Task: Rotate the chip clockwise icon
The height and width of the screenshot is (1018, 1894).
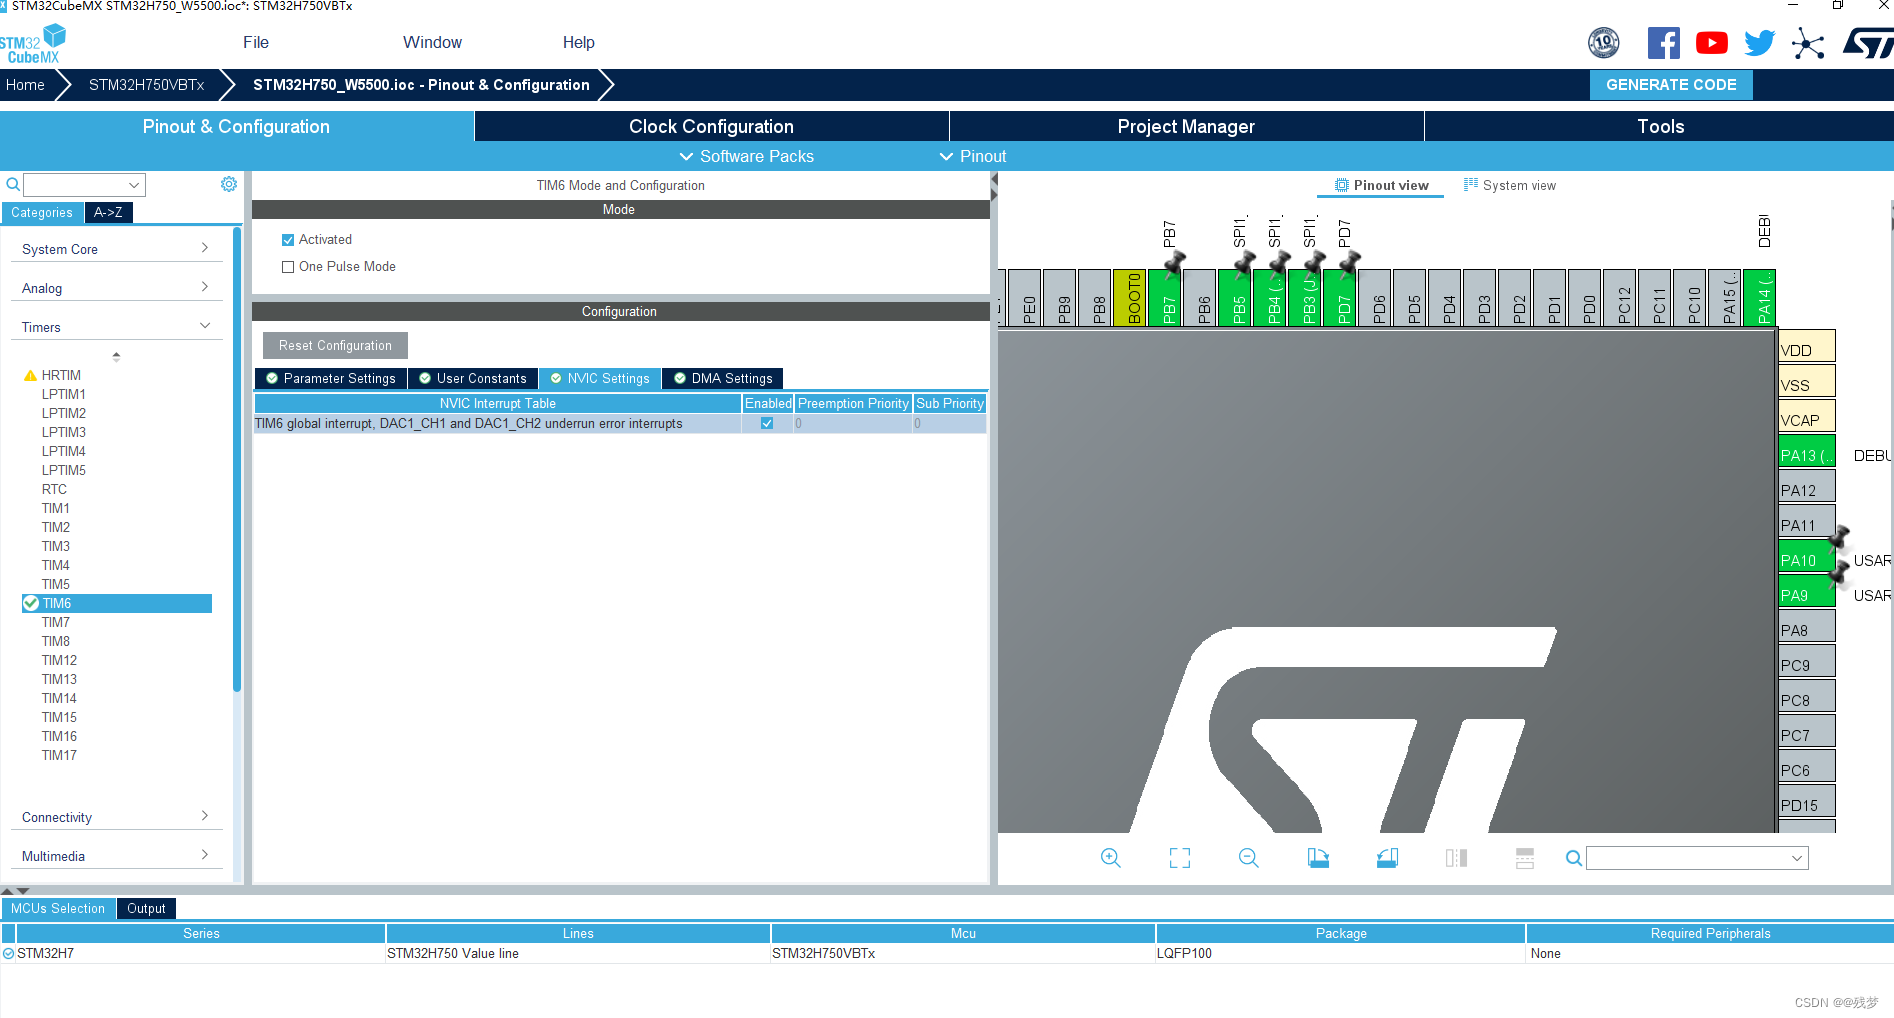Action: tap(1318, 858)
